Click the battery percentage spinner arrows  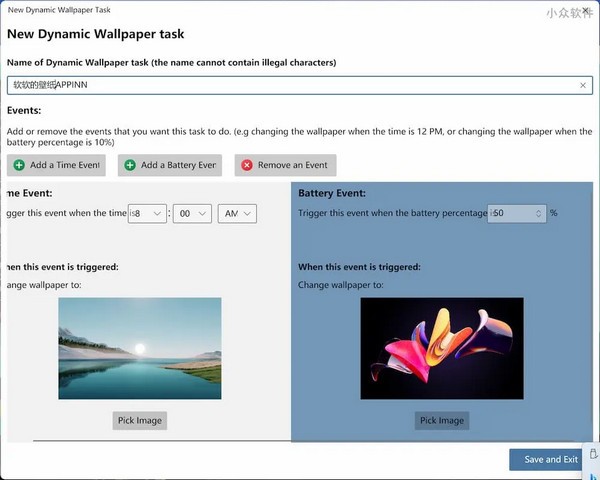538,213
